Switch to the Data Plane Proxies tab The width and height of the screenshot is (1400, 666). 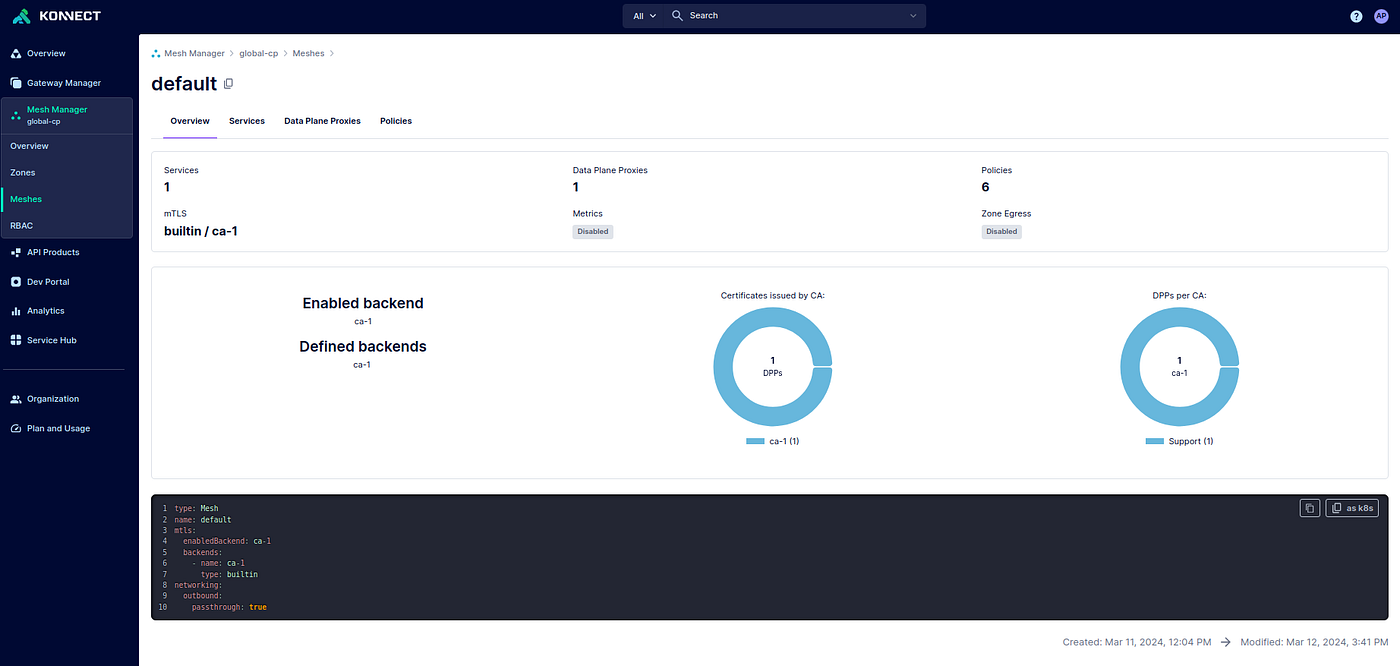tap(322, 121)
